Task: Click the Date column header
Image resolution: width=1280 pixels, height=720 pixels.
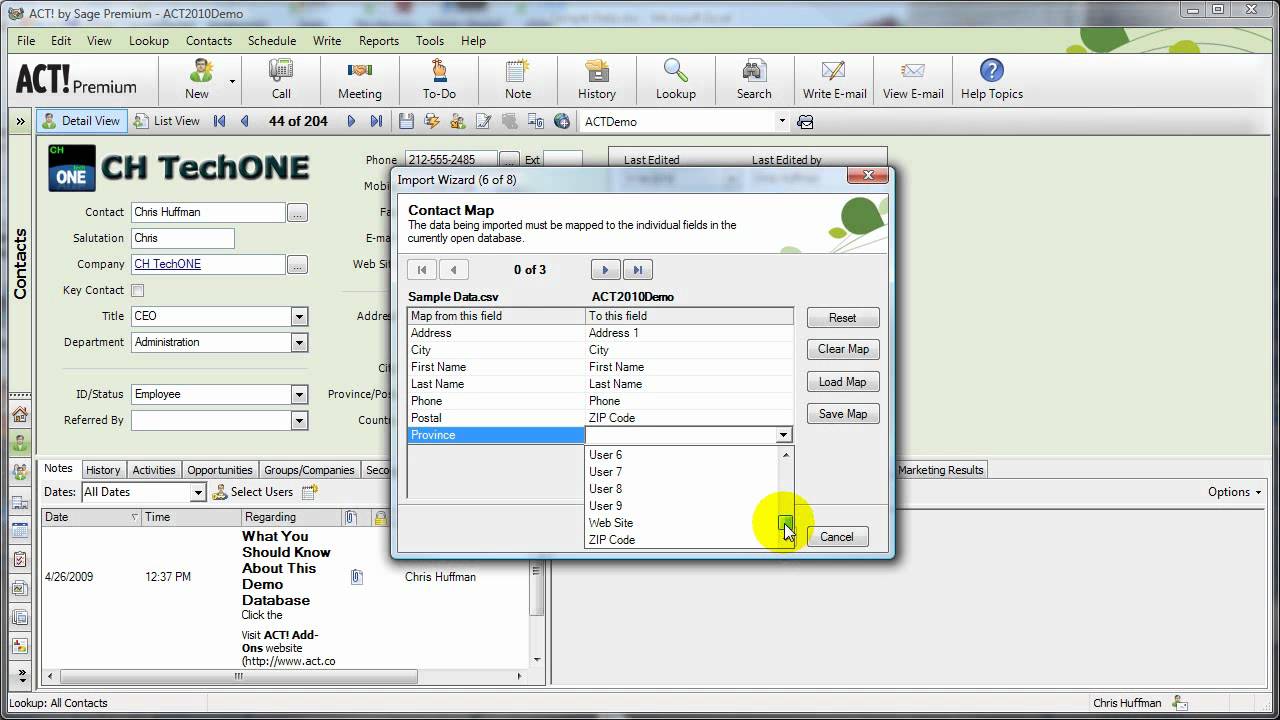Action: tap(91, 517)
